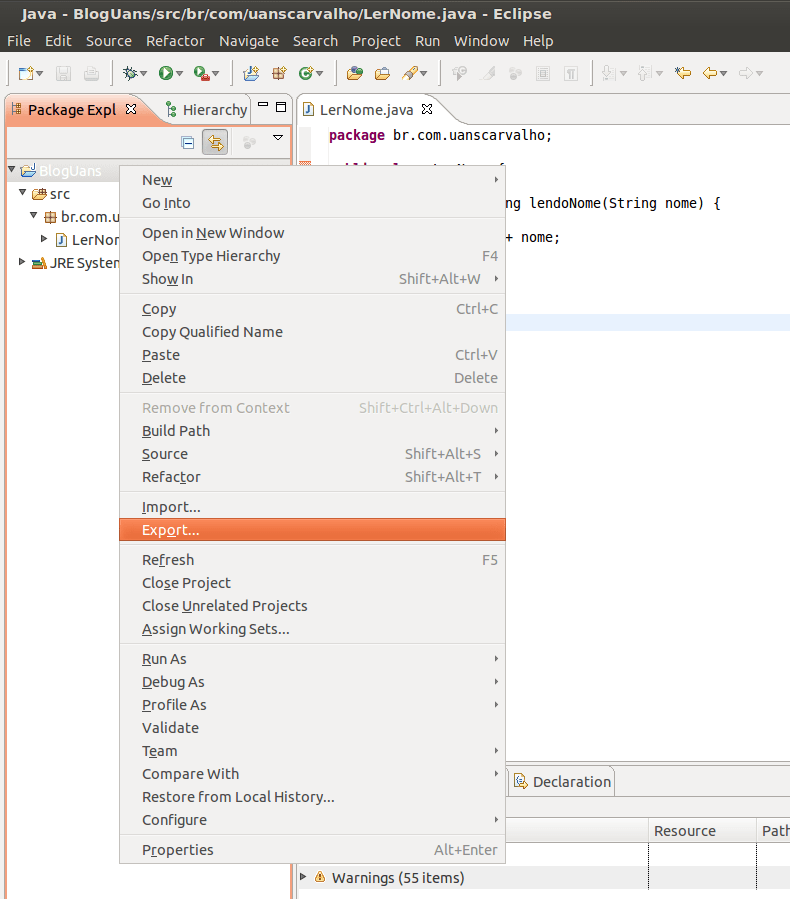
Task: Collapse the src folder node
Action: pyautogui.click(x=22, y=193)
